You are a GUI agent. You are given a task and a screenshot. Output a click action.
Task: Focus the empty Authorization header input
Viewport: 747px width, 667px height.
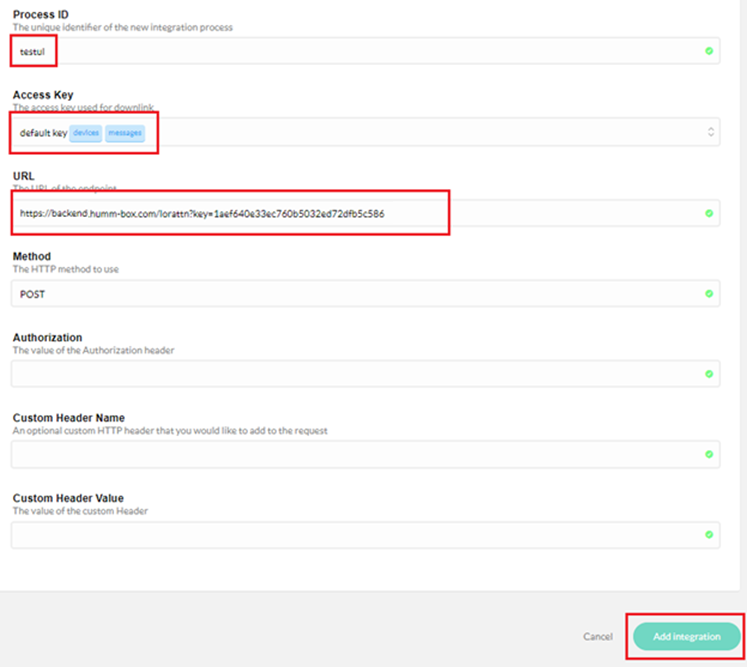pyautogui.click(x=360, y=374)
